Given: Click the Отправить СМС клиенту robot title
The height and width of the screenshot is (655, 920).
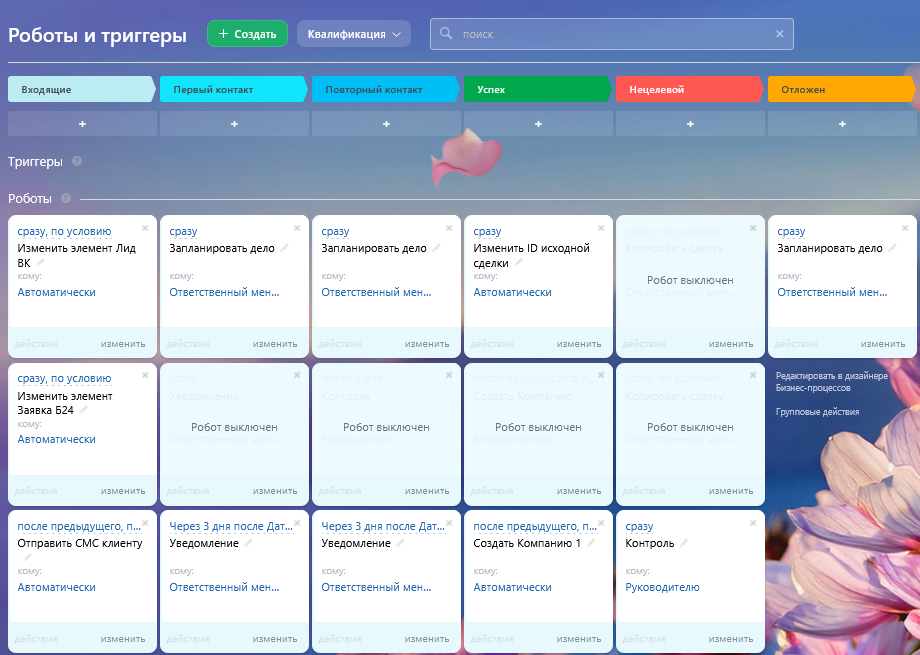Looking at the screenshot, I should 80,543.
